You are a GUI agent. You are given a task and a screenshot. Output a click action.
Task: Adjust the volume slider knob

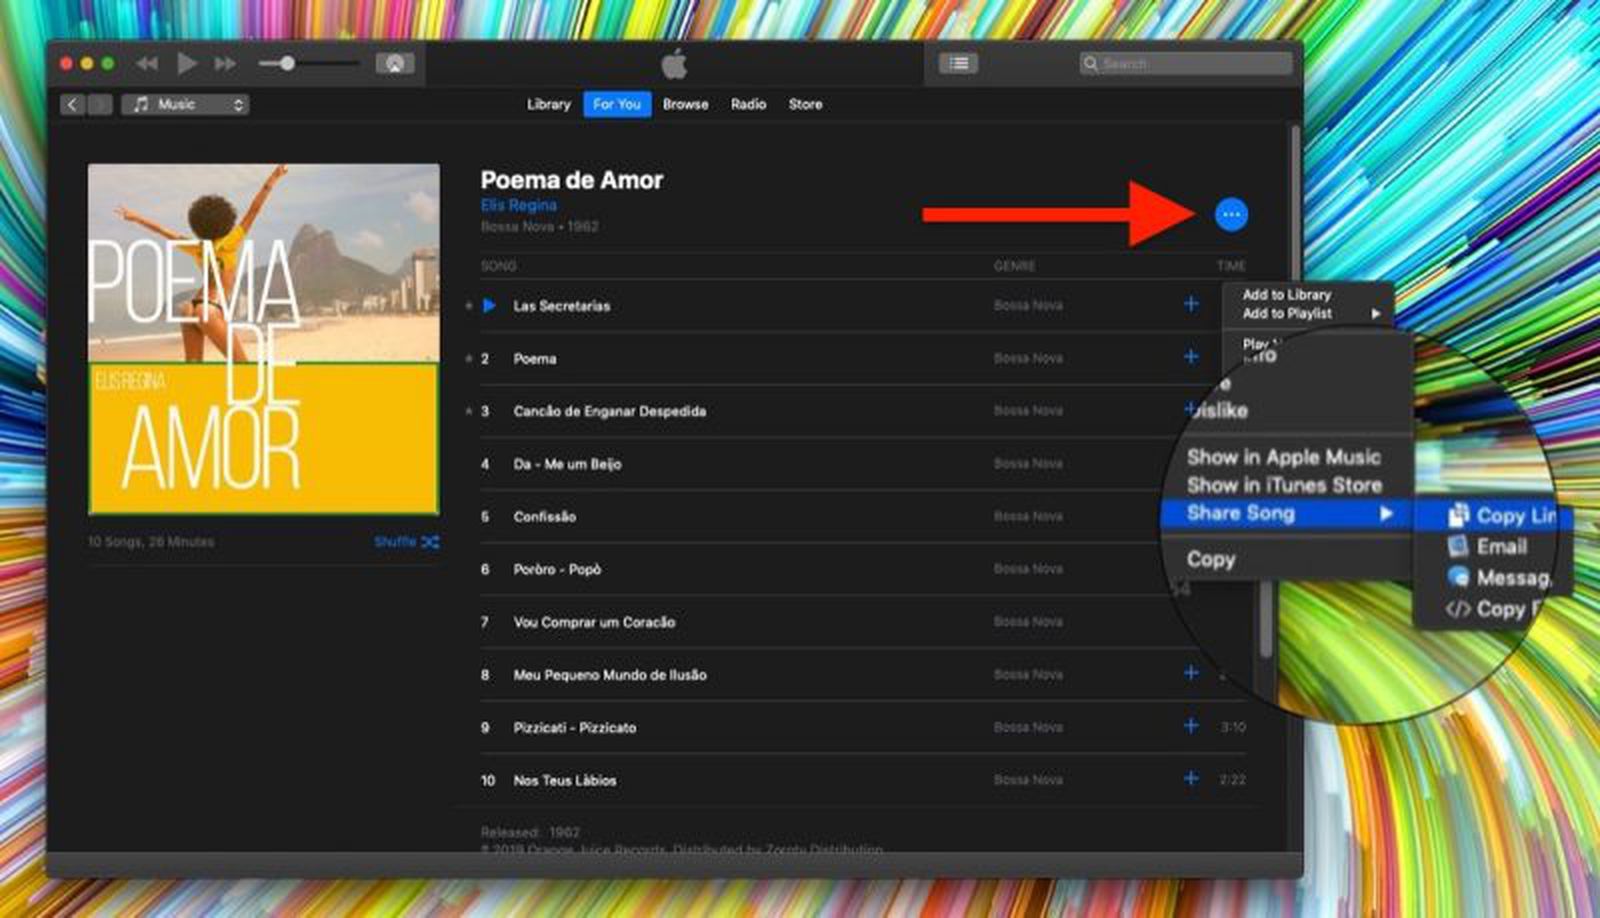pyautogui.click(x=287, y=64)
